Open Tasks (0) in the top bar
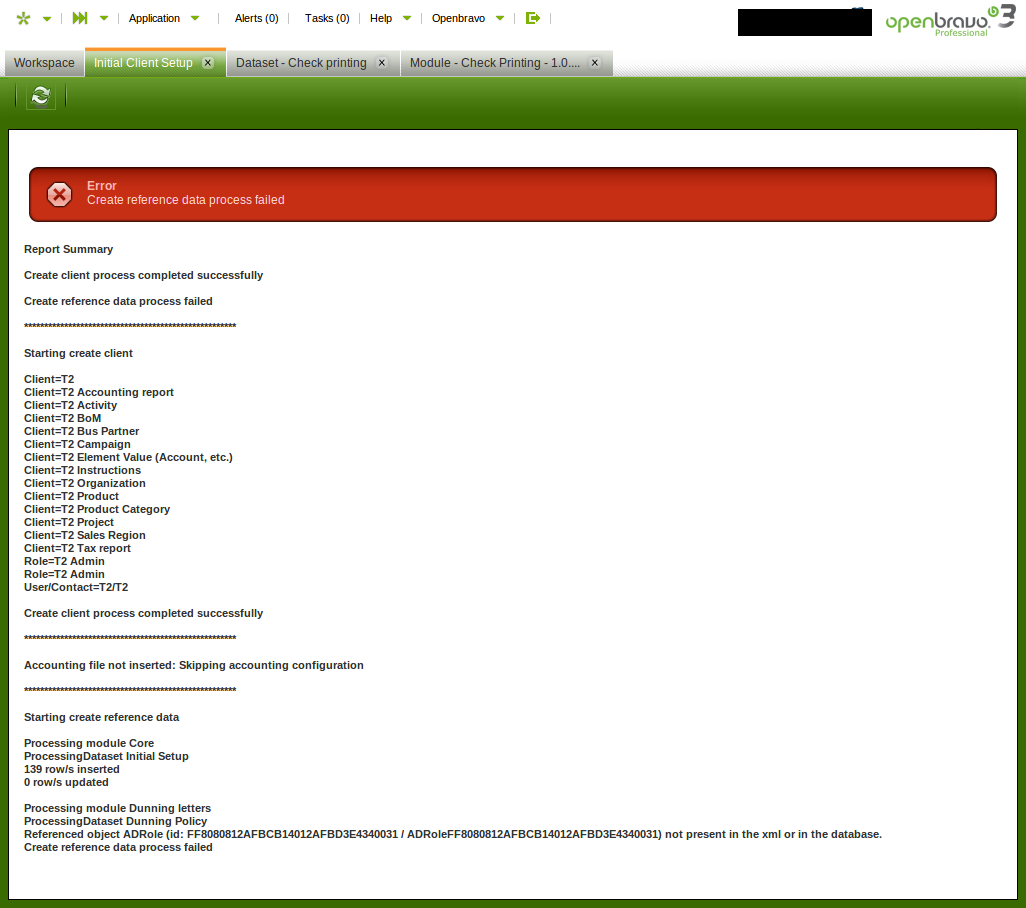The height and width of the screenshot is (908, 1026). click(x=327, y=18)
